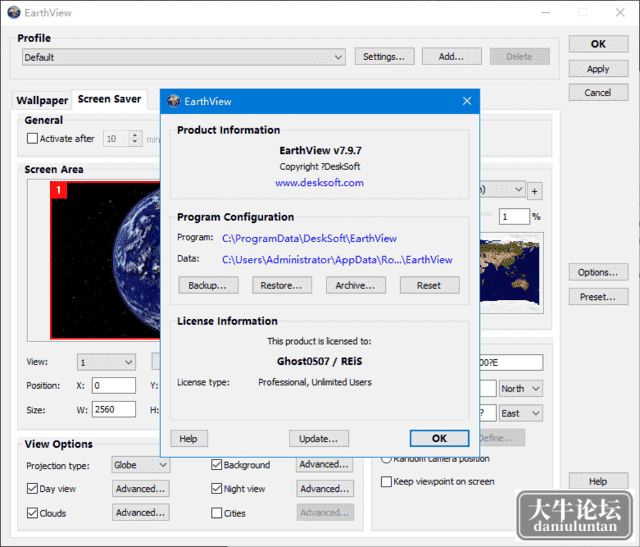The height and width of the screenshot is (547, 640).
Task: Click the red monitor number 1 marker
Action: coord(58,190)
